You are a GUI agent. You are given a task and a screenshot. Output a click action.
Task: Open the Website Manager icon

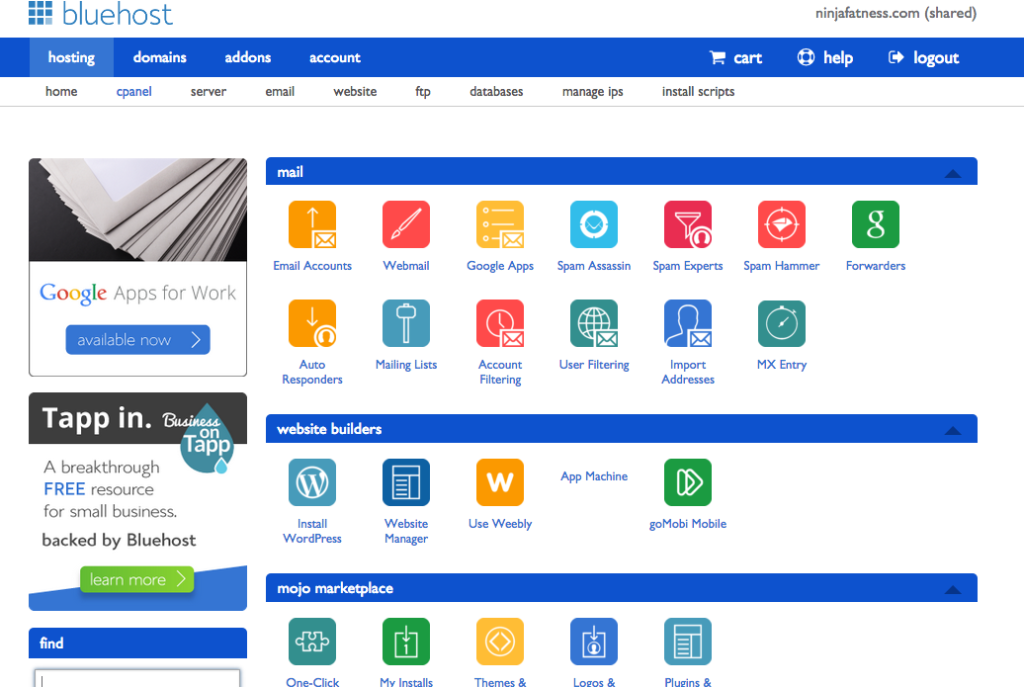[406, 483]
